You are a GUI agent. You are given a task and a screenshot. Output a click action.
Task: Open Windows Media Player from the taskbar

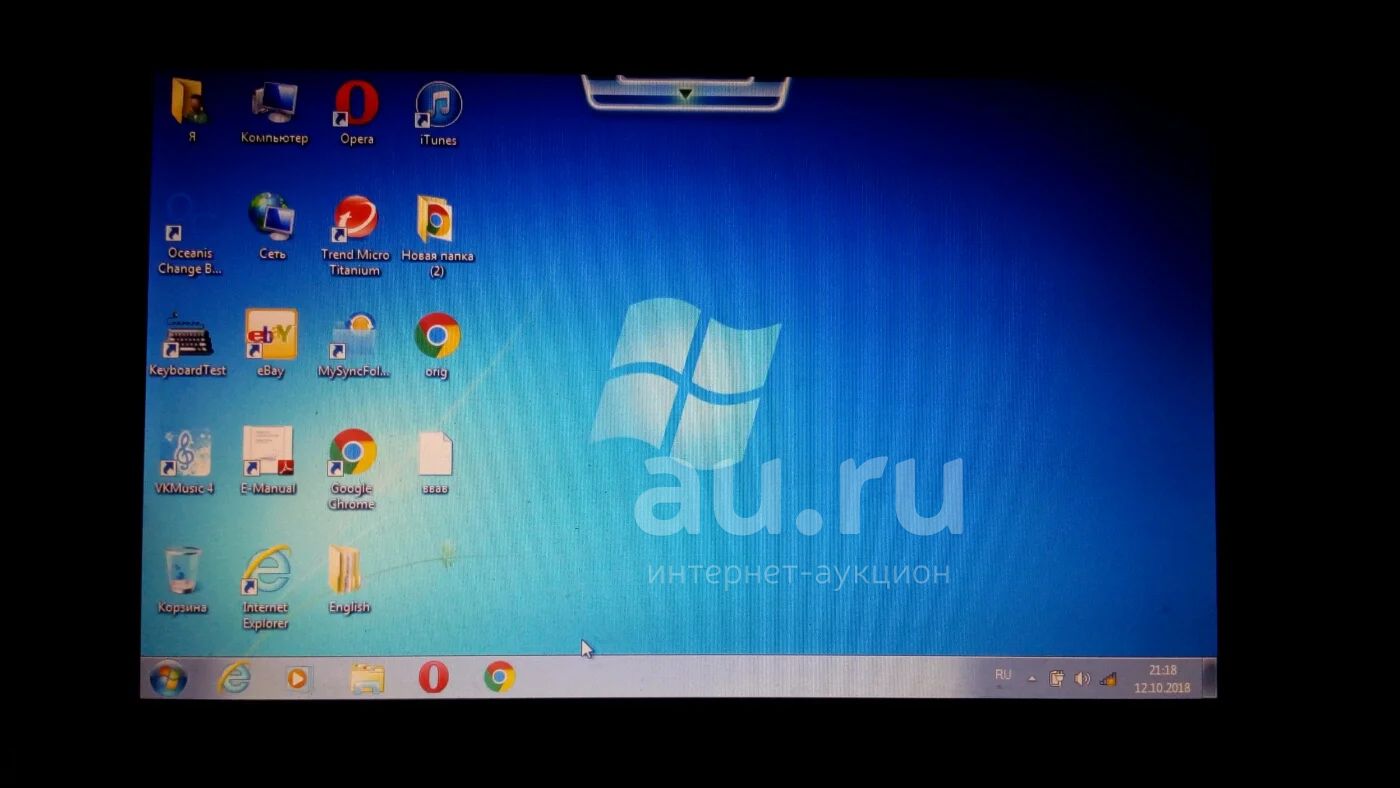298,679
